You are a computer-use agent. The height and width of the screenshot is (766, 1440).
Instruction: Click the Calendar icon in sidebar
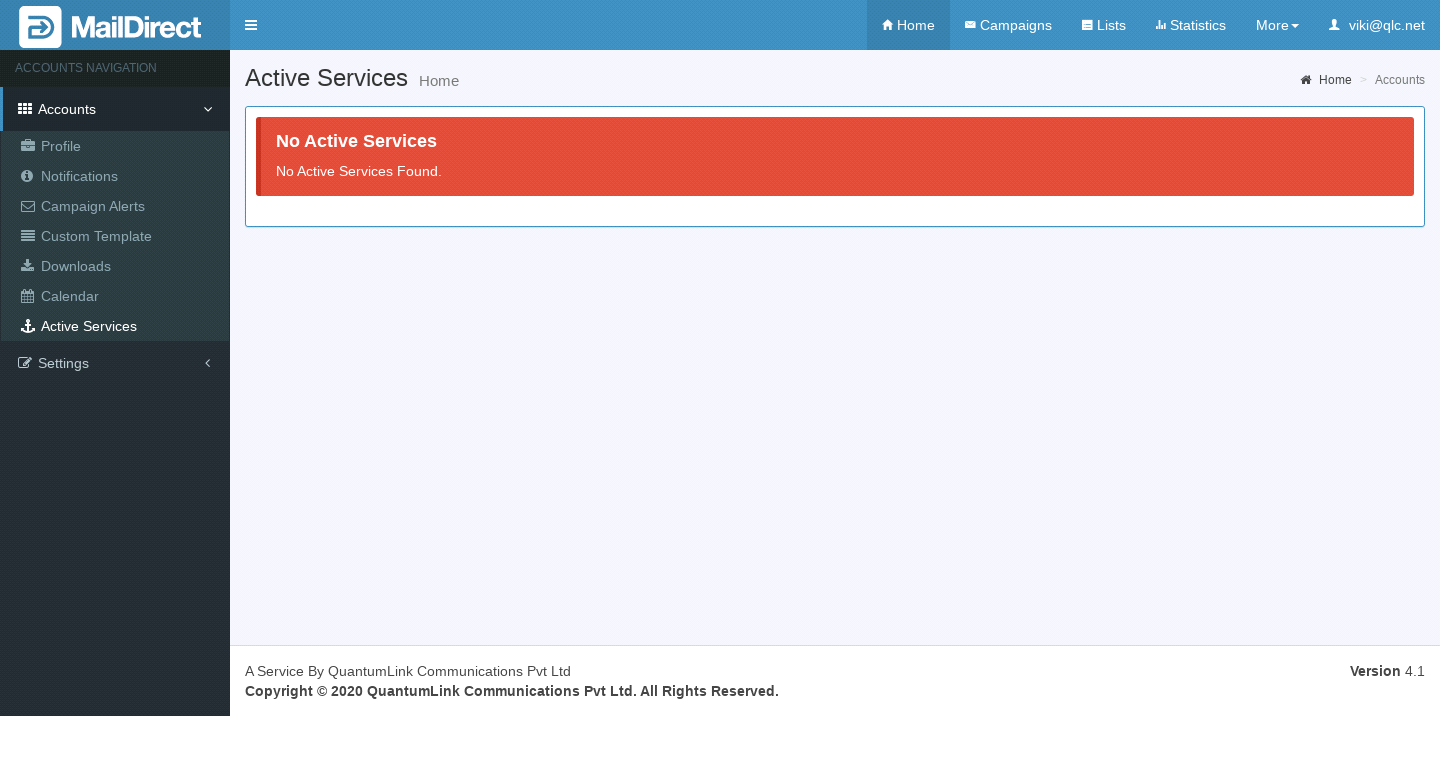(x=28, y=296)
